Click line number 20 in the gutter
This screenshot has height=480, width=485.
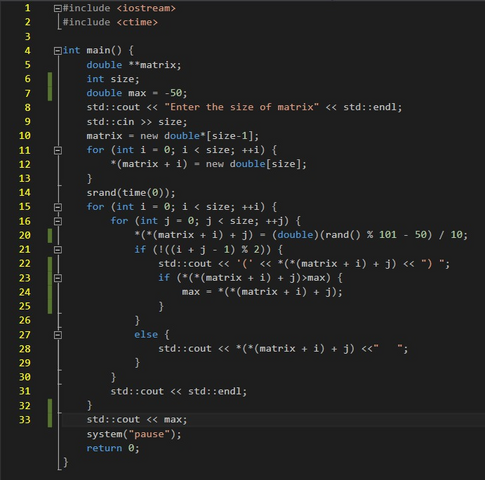(25, 235)
